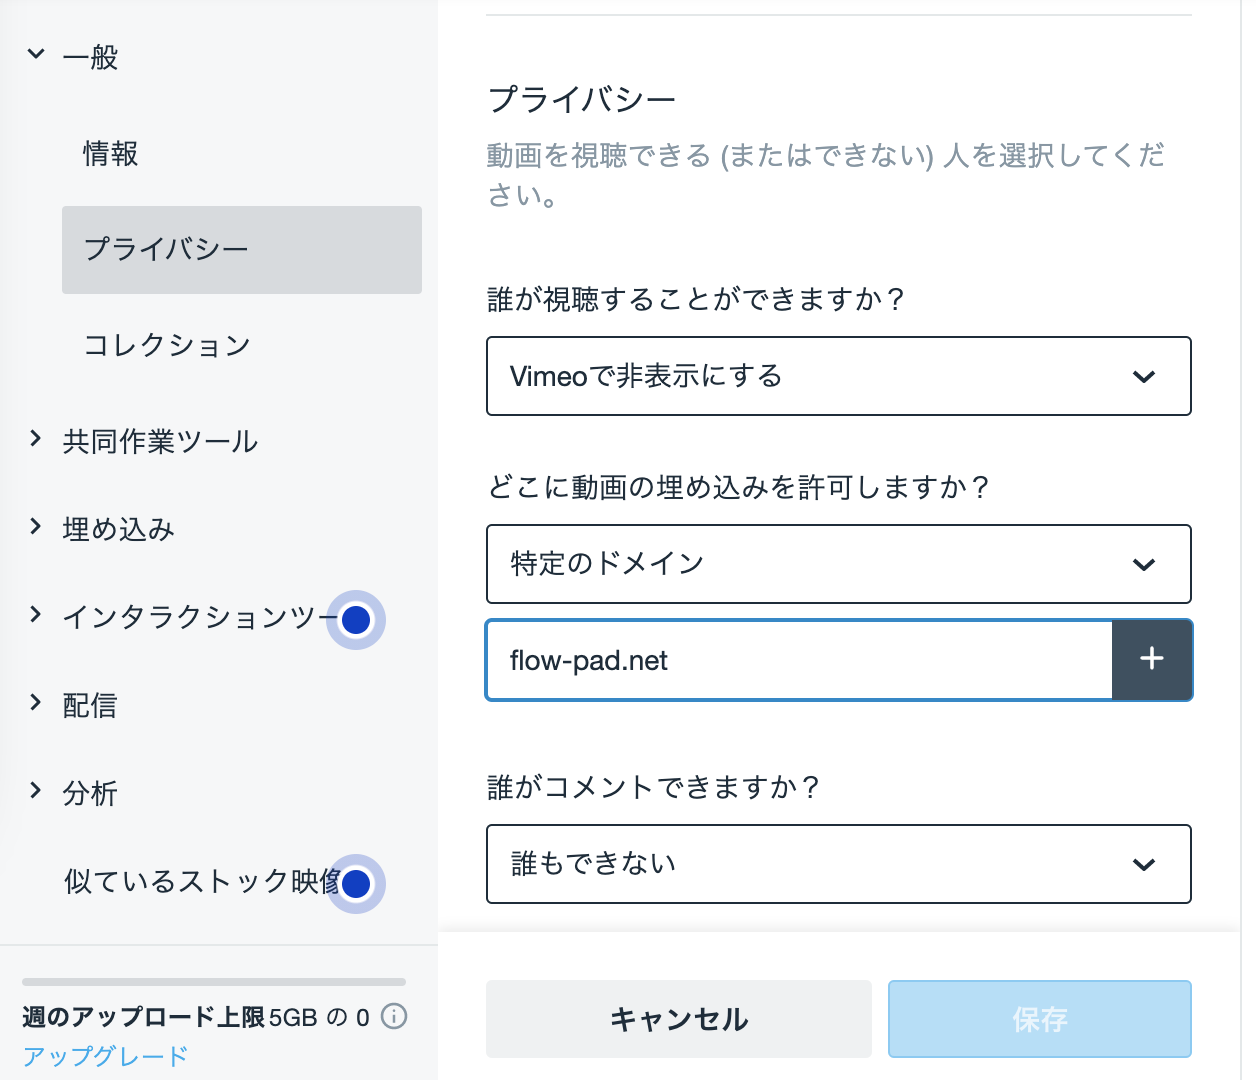The height and width of the screenshot is (1080, 1256).
Task: Select 情報 in the sidebar
Action: pos(110,154)
